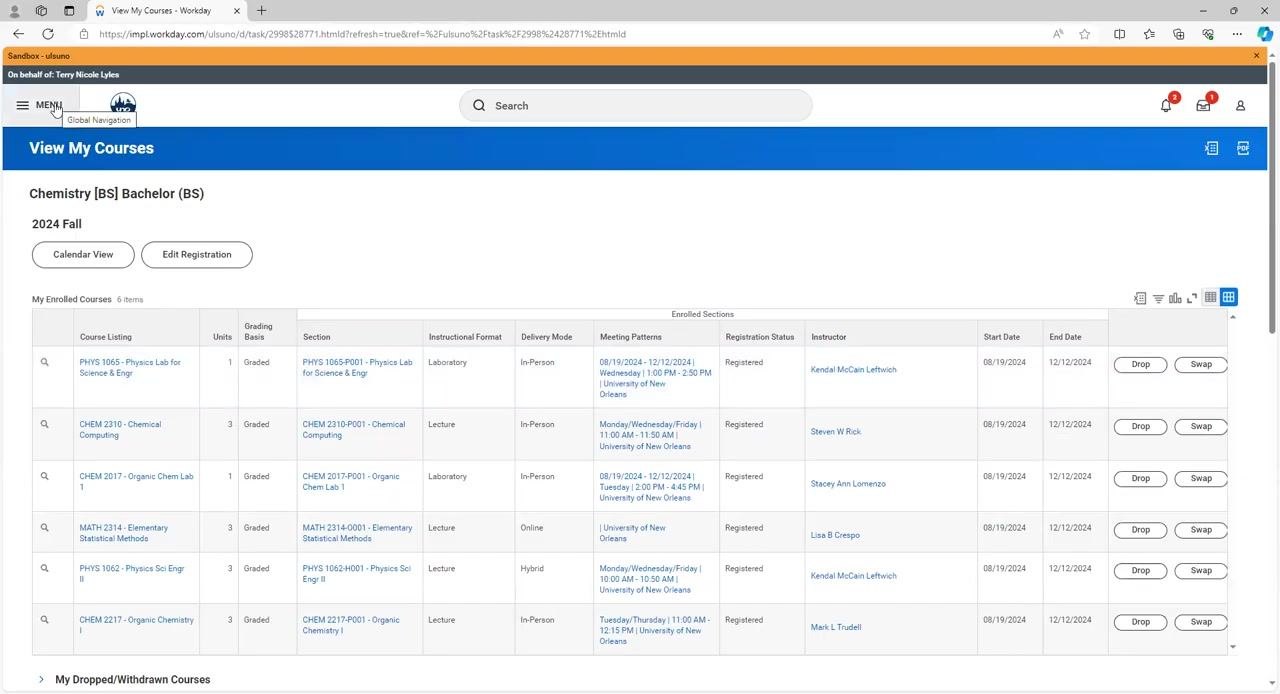Expand My Dropped/Withdrawn Courses section

(41, 679)
